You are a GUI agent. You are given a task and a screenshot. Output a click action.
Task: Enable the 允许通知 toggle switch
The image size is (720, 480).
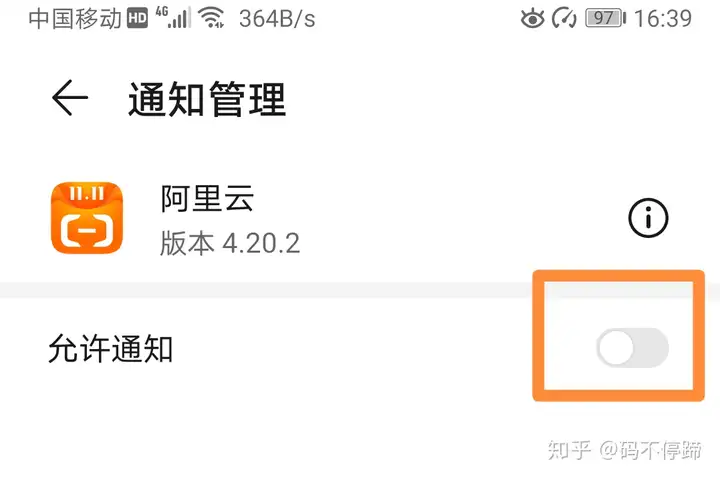(632, 347)
